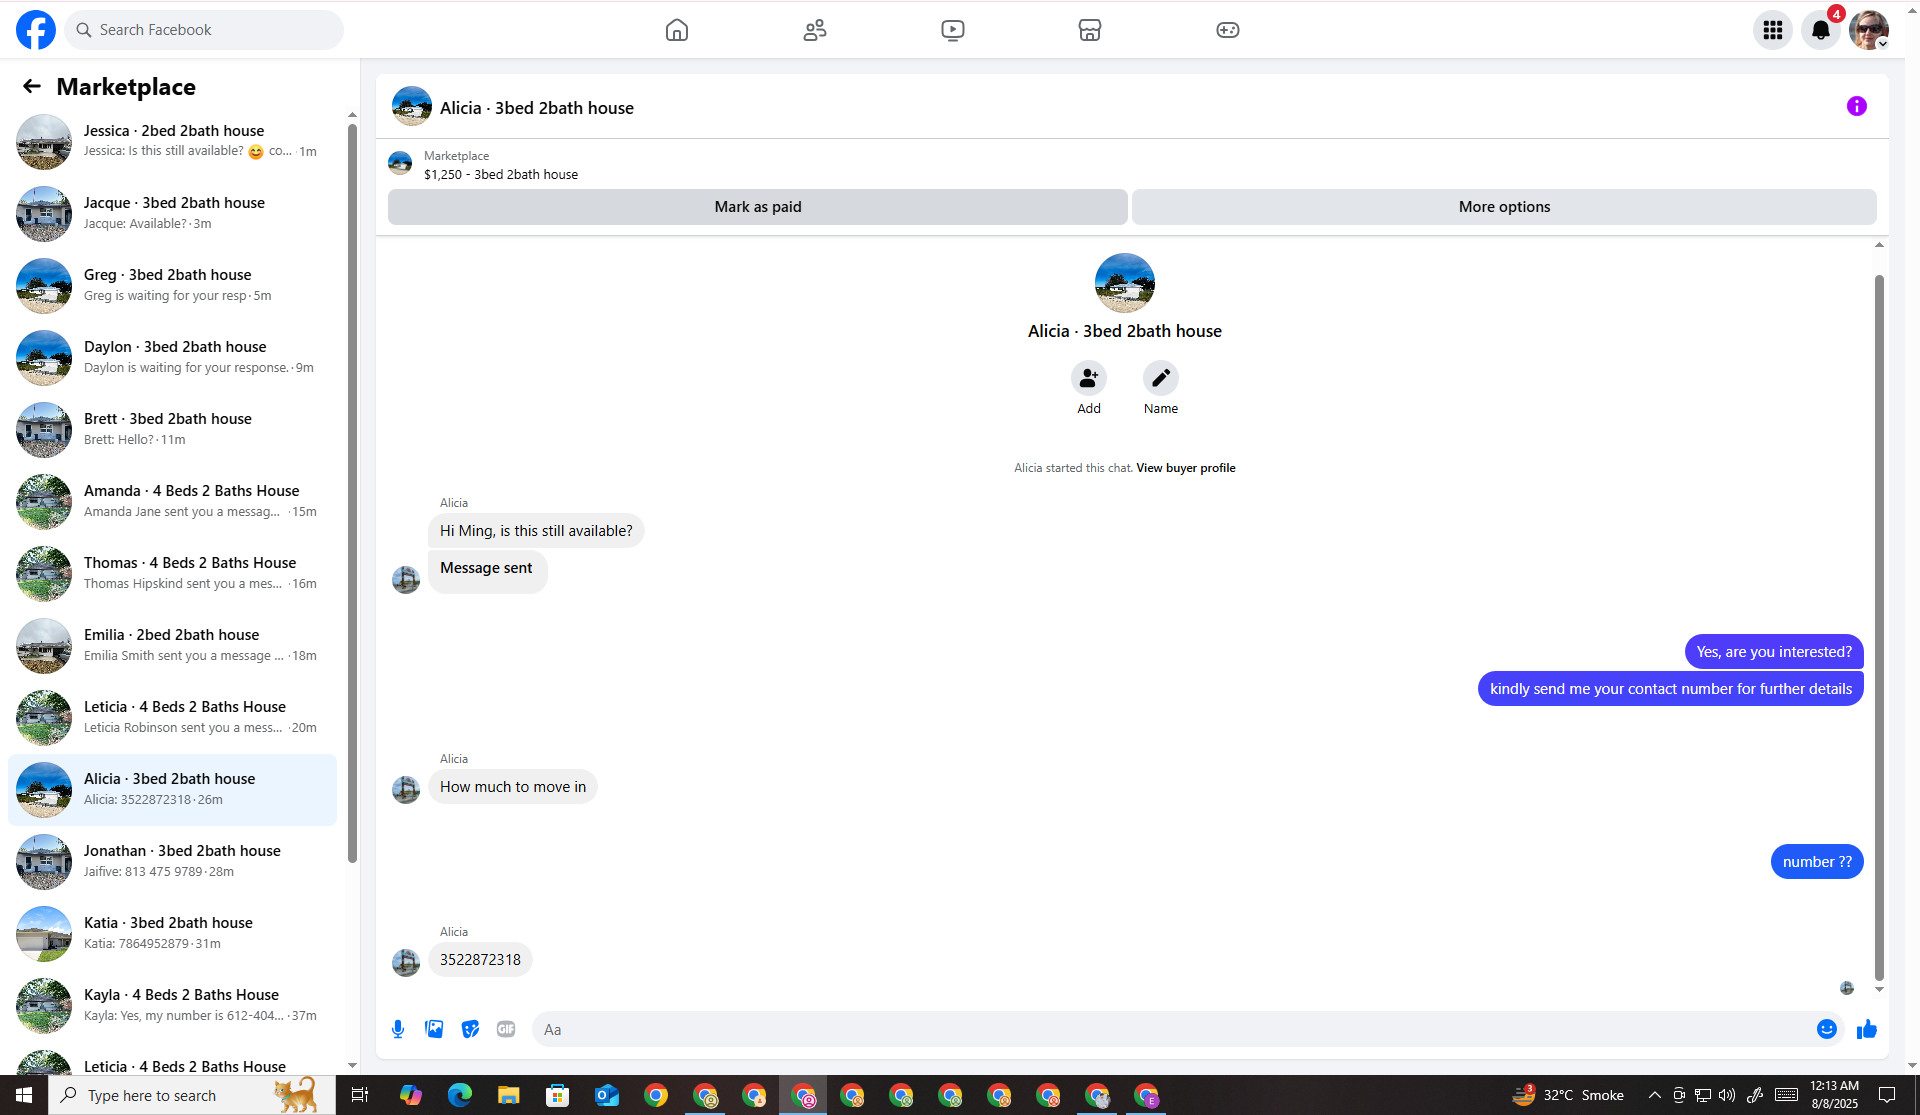Open the GIF picker
The width and height of the screenshot is (1920, 1115).
pyautogui.click(x=506, y=1029)
